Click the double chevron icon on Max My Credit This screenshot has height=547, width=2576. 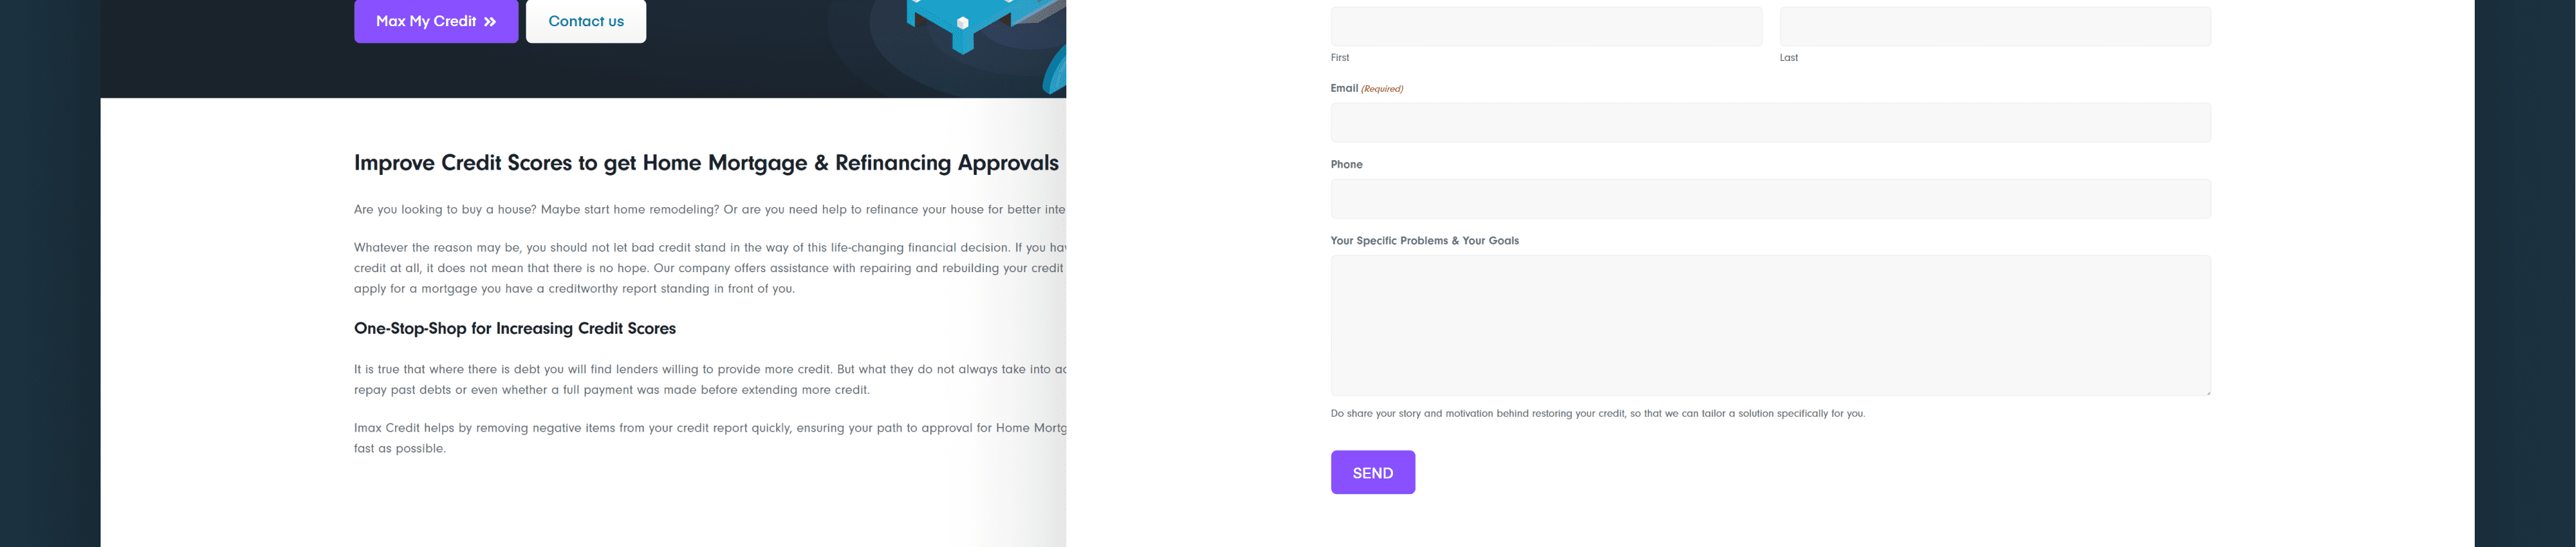(490, 22)
